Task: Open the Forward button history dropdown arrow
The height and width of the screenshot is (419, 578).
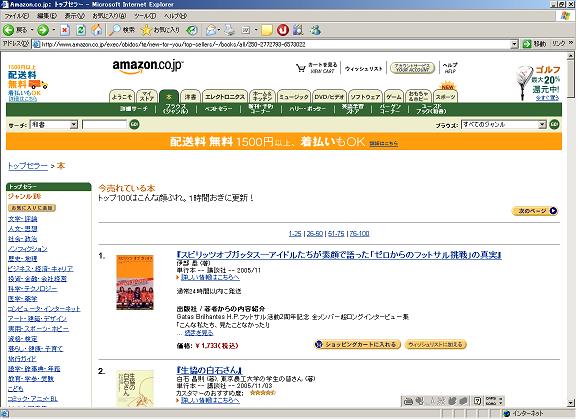Action: 54,30
